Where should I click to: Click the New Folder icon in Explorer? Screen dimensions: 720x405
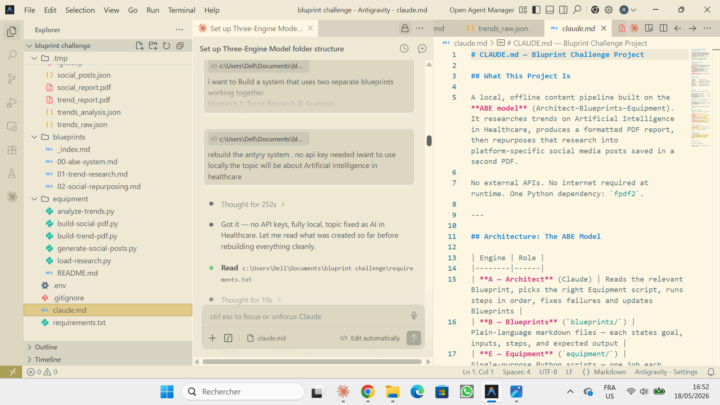point(153,45)
